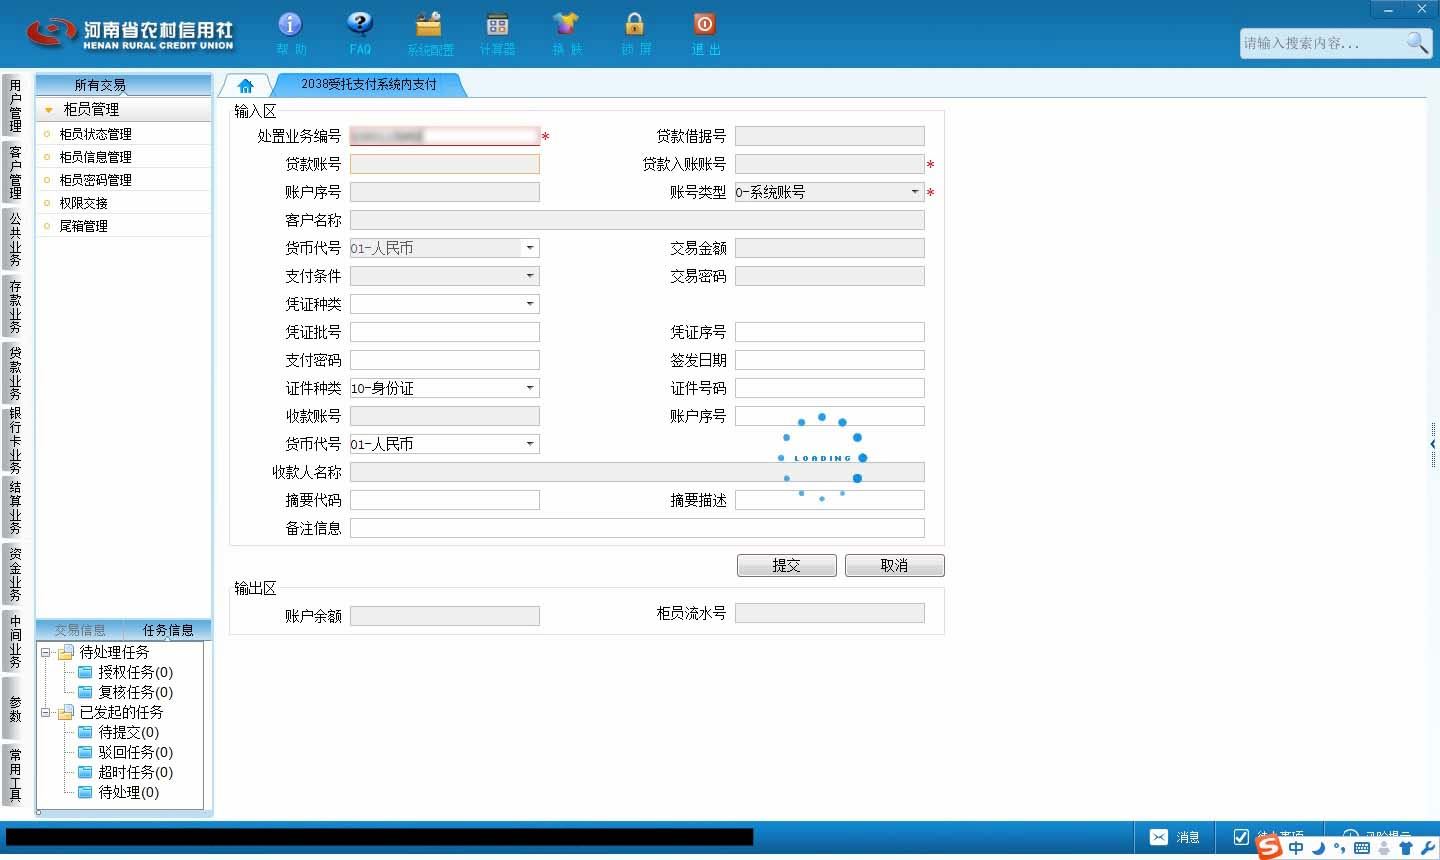Click the 贷款账号 input field
The image size is (1440, 860).
click(445, 164)
